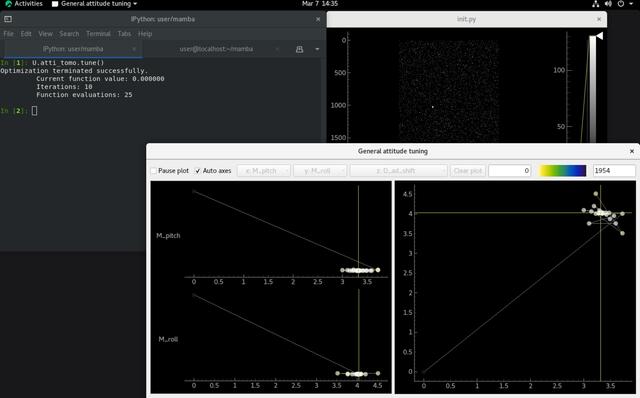Click the network status icon in top bar
This screenshot has width=640, height=398.
[x=596, y=4]
